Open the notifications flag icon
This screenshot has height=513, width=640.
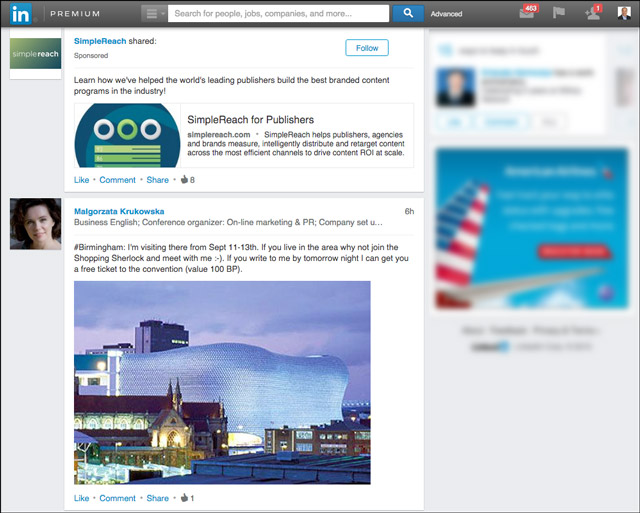point(559,13)
